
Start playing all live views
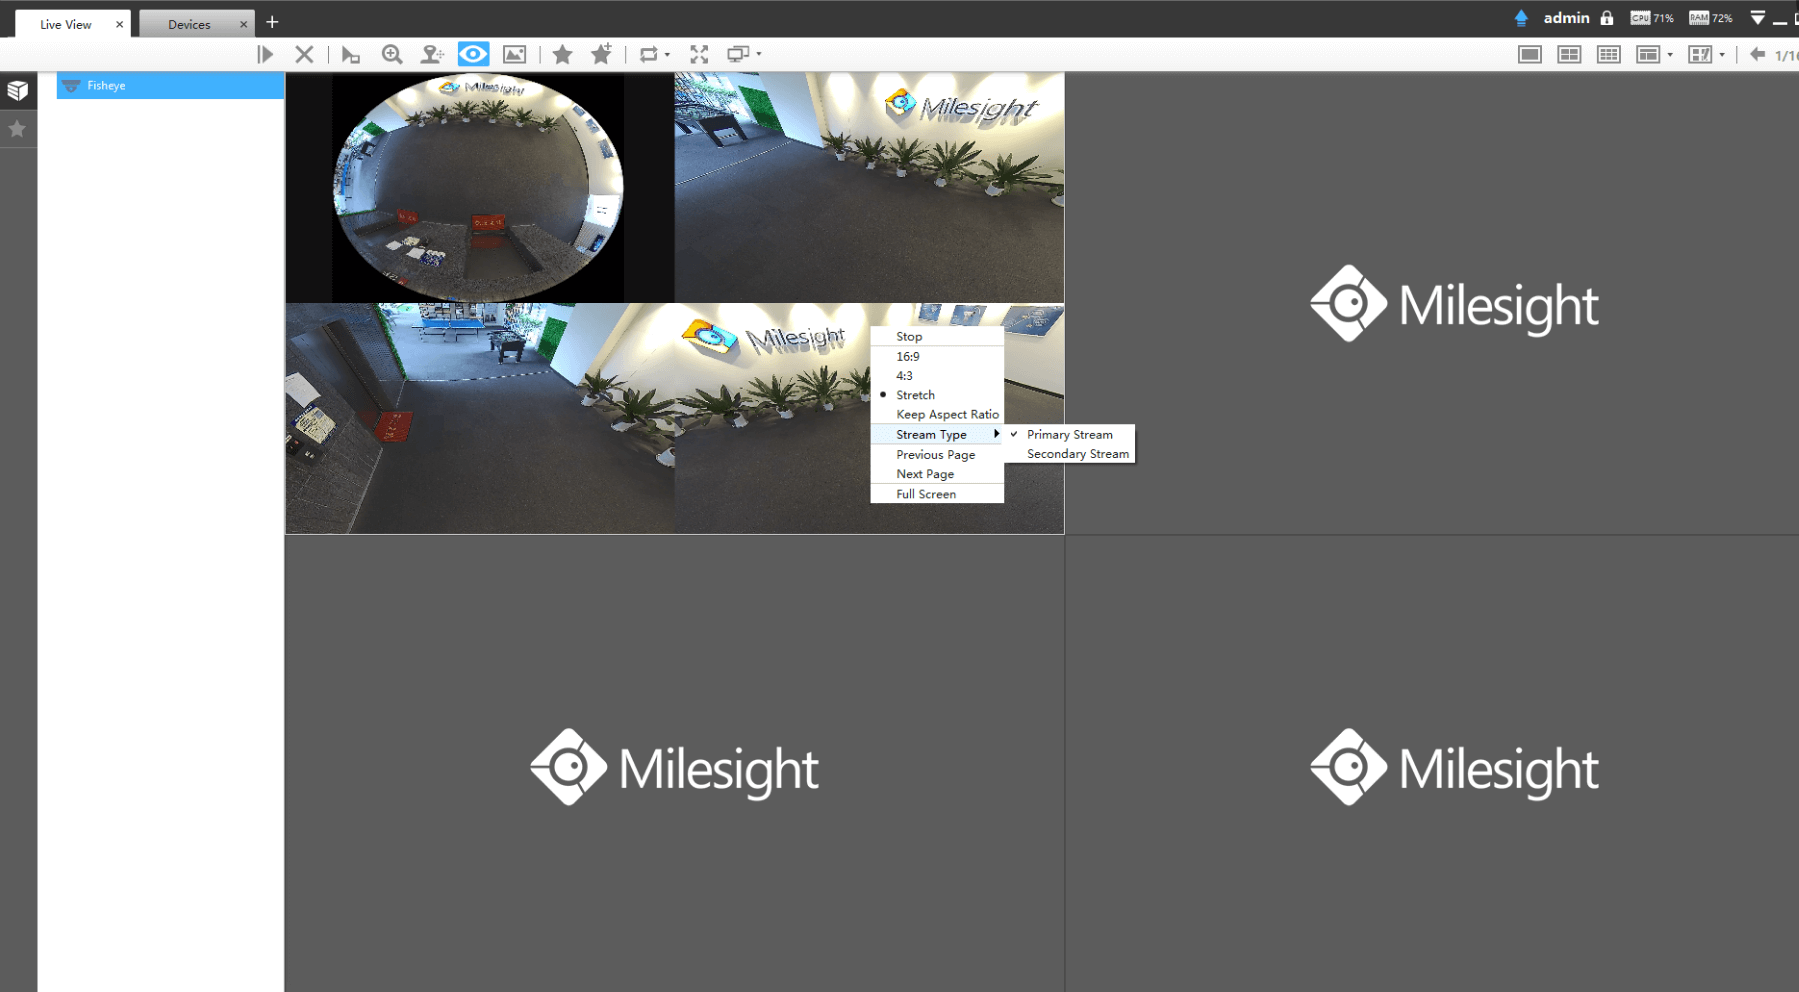tap(265, 54)
